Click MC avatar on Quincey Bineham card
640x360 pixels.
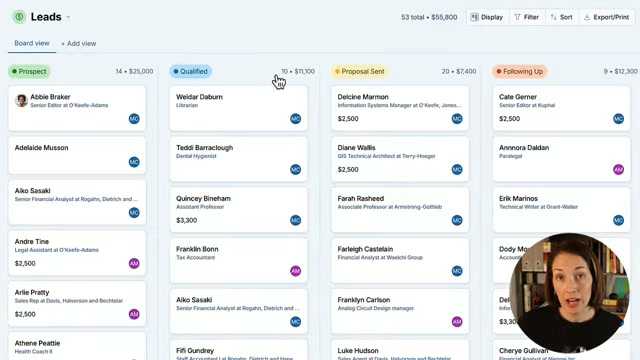(296, 220)
